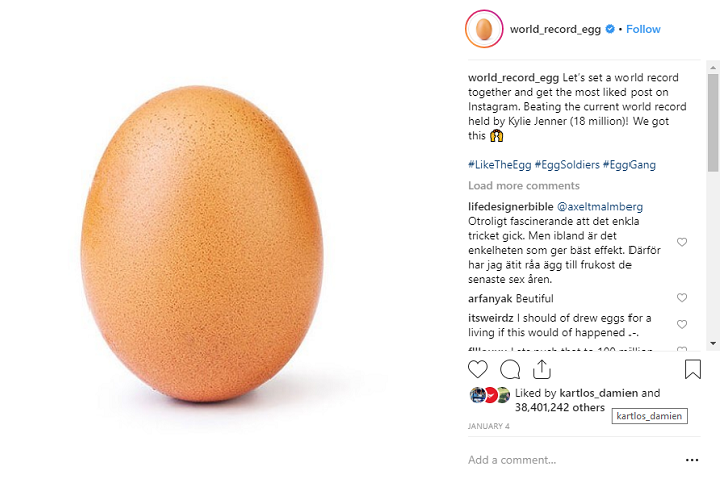Open the kartlos_damien profile link
The image size is (720, 480).
tap(598, 393)
